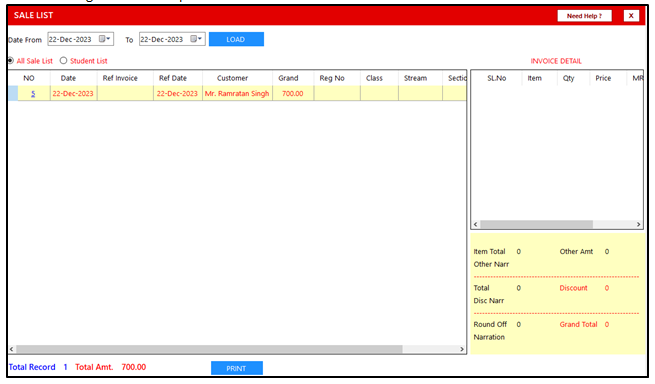Click the Grand Total label
The image size is (655, 384).
point(579,324)
